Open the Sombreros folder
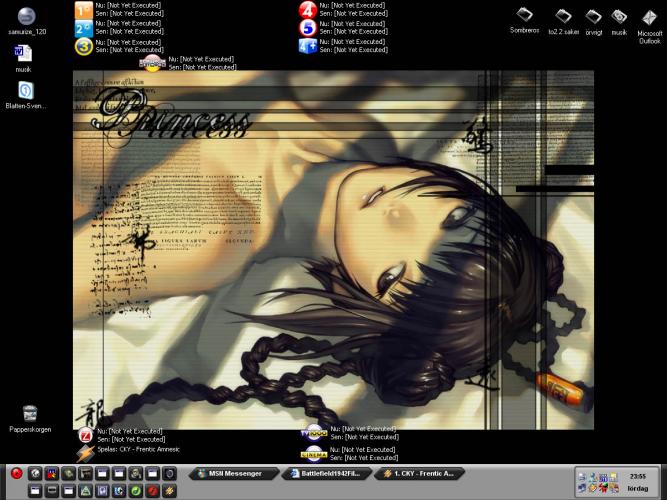The width and height of the screenshot is (667, 500). point(524,16)
